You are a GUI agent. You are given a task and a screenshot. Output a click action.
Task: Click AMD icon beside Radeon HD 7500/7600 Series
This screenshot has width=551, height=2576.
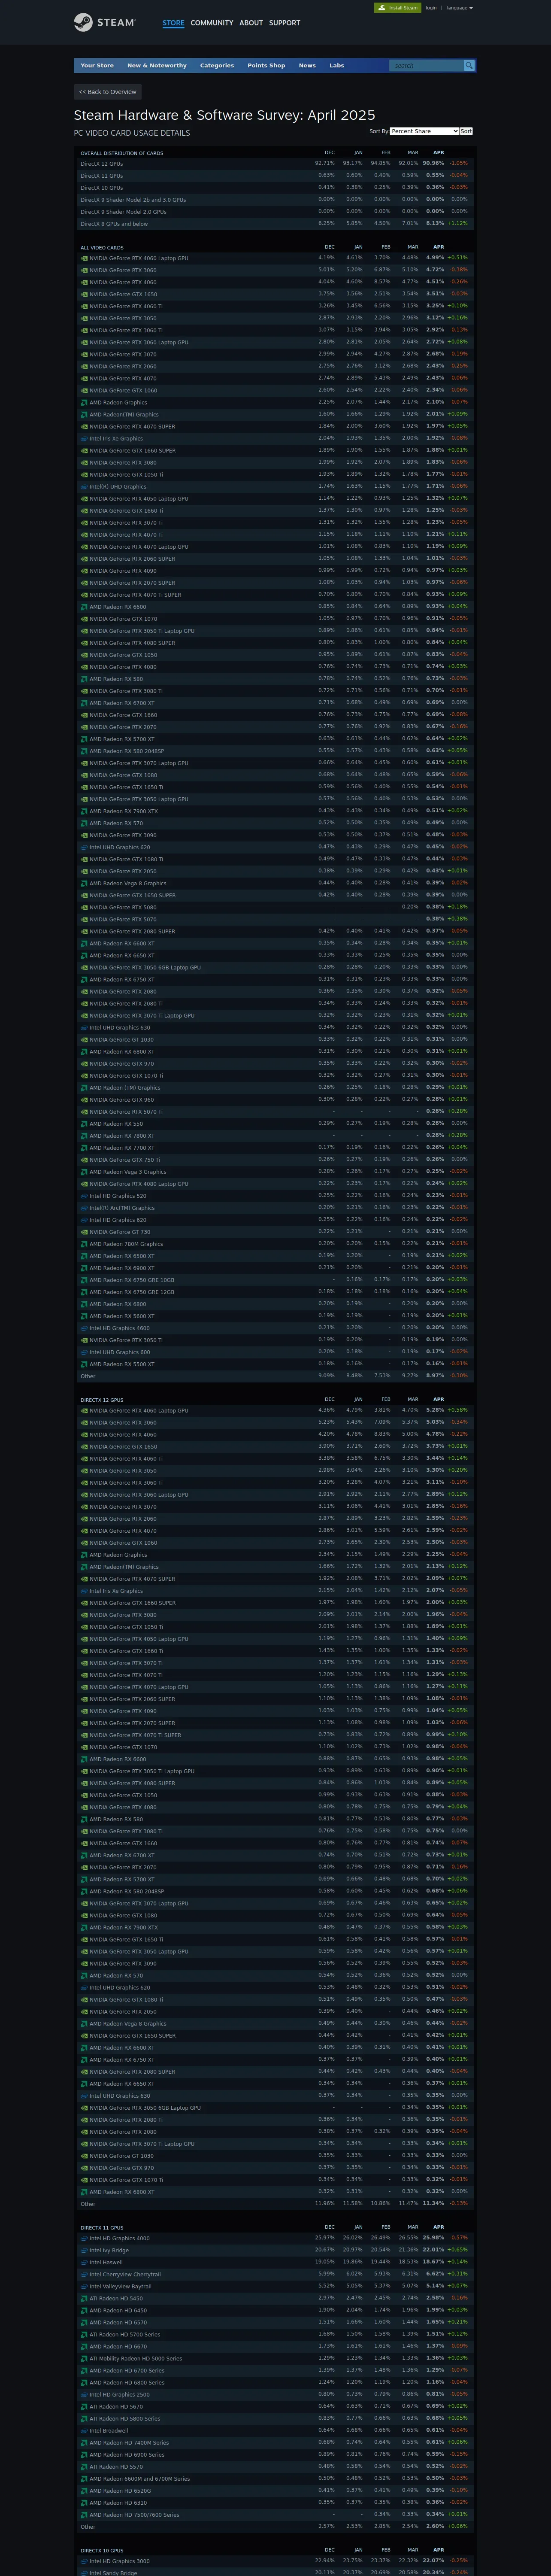[x=84, y=2514]
